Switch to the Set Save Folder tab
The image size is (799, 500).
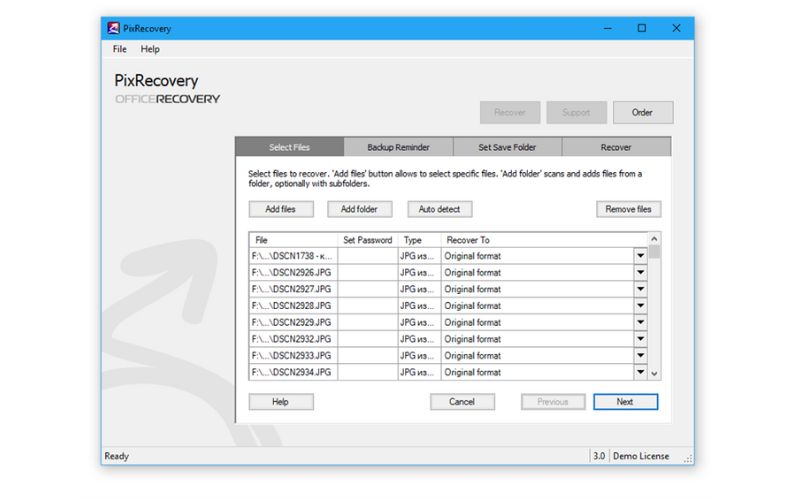tap(507, 147)
